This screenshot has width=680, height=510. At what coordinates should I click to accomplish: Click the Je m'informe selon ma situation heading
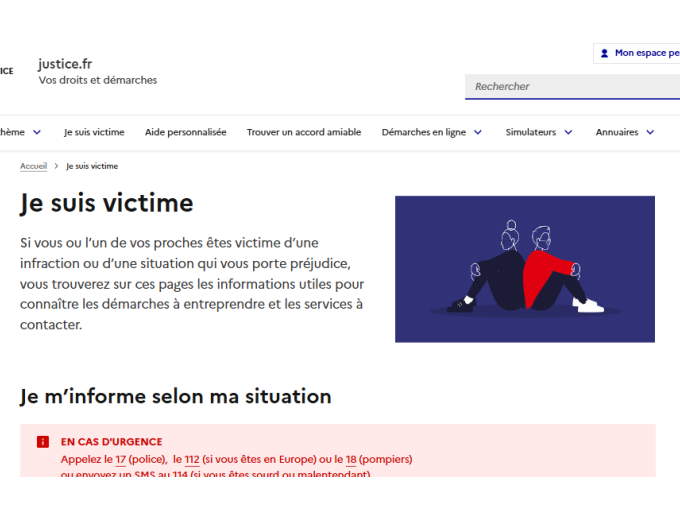click(x=176, y=396)
